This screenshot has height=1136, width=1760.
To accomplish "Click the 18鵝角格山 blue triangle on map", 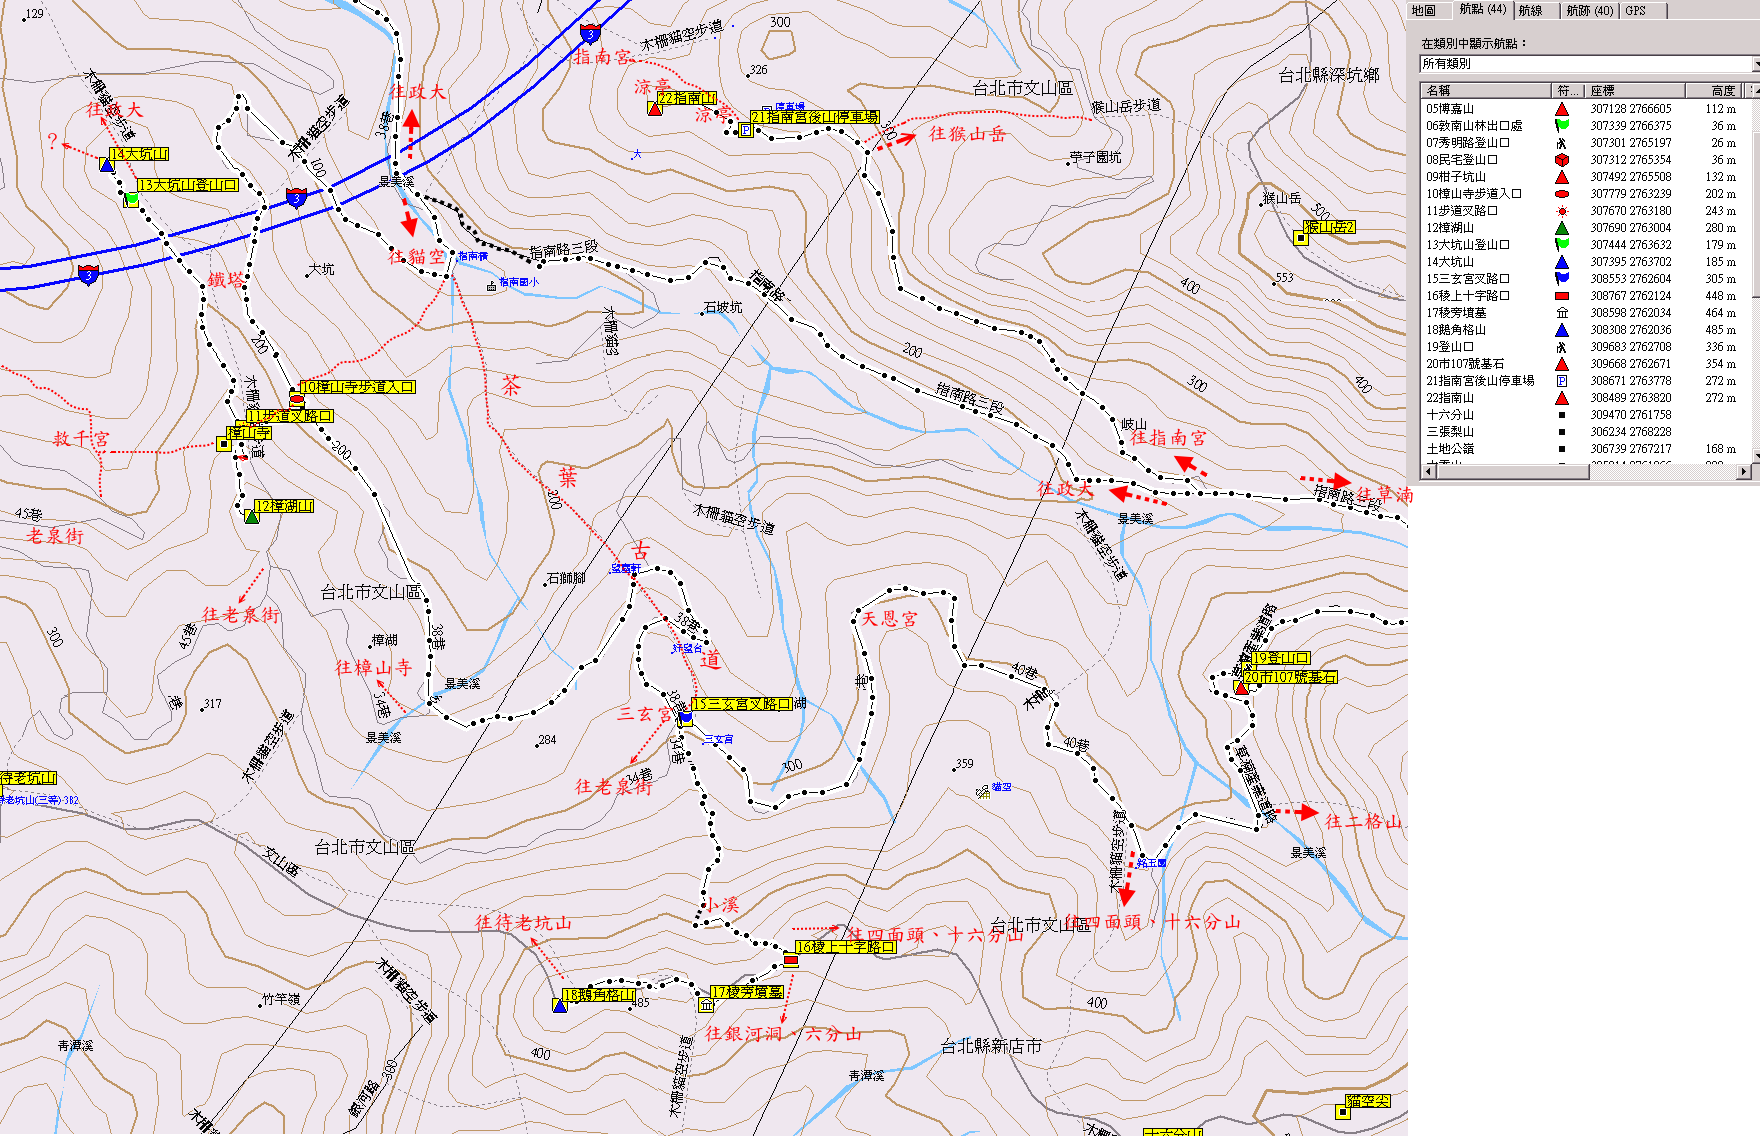I will [560, 1005].
